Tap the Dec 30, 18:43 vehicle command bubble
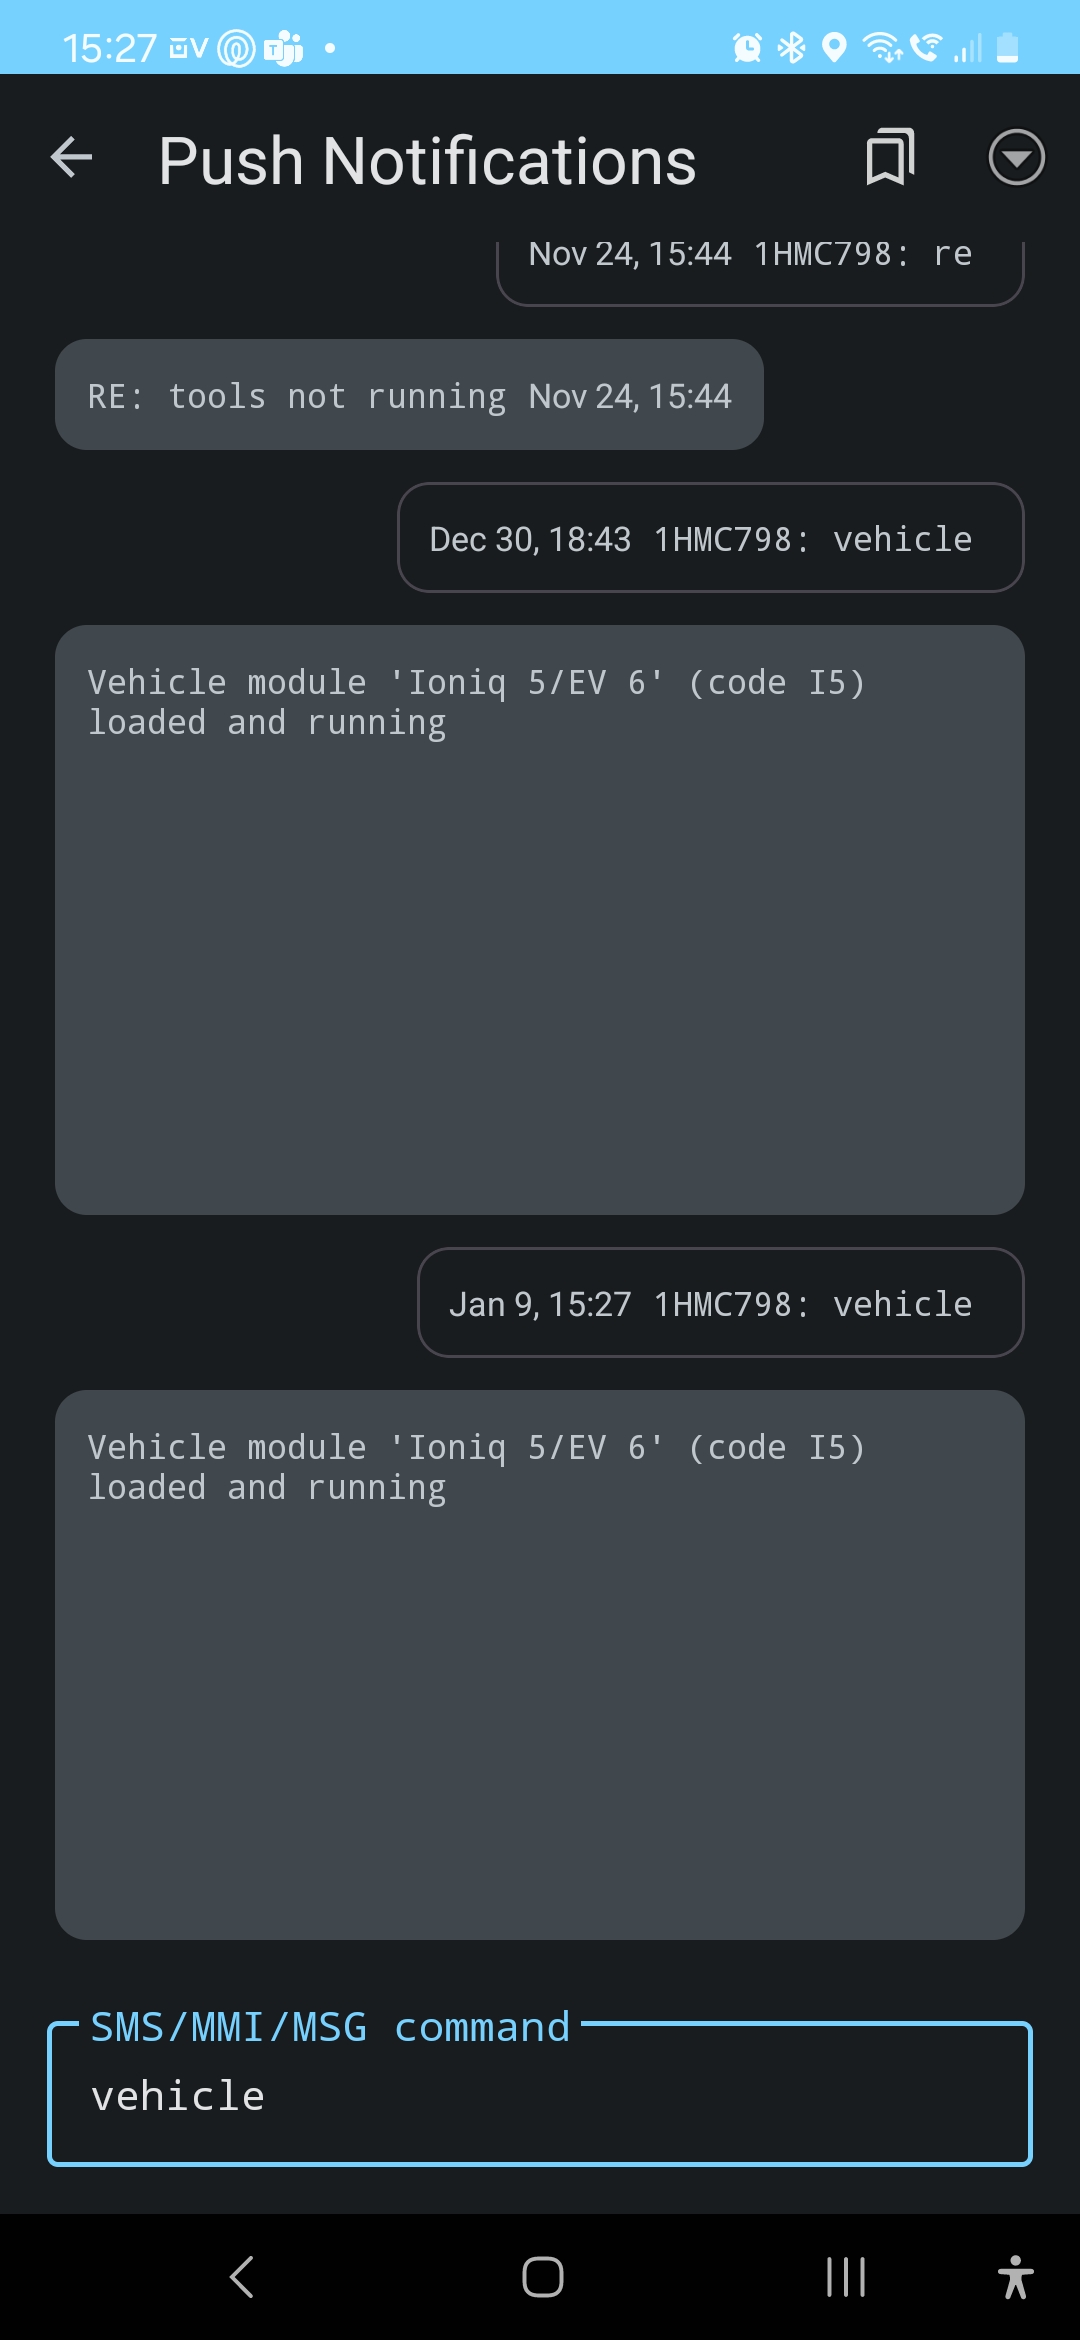This screenshot has height=2340, width=1080. pyautogui.click(x=710, y=539)
